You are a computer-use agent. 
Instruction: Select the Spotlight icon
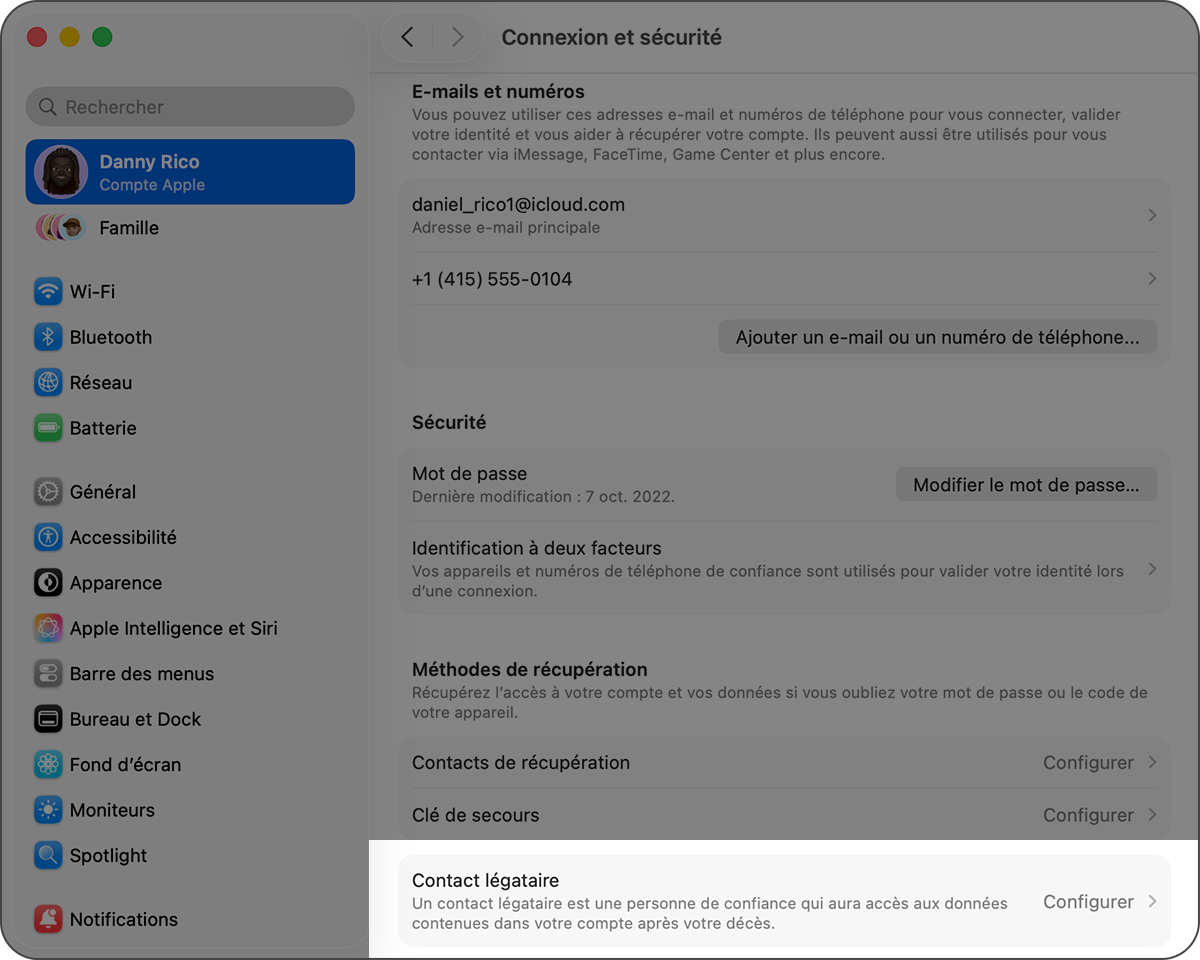[x=48, y=856]
